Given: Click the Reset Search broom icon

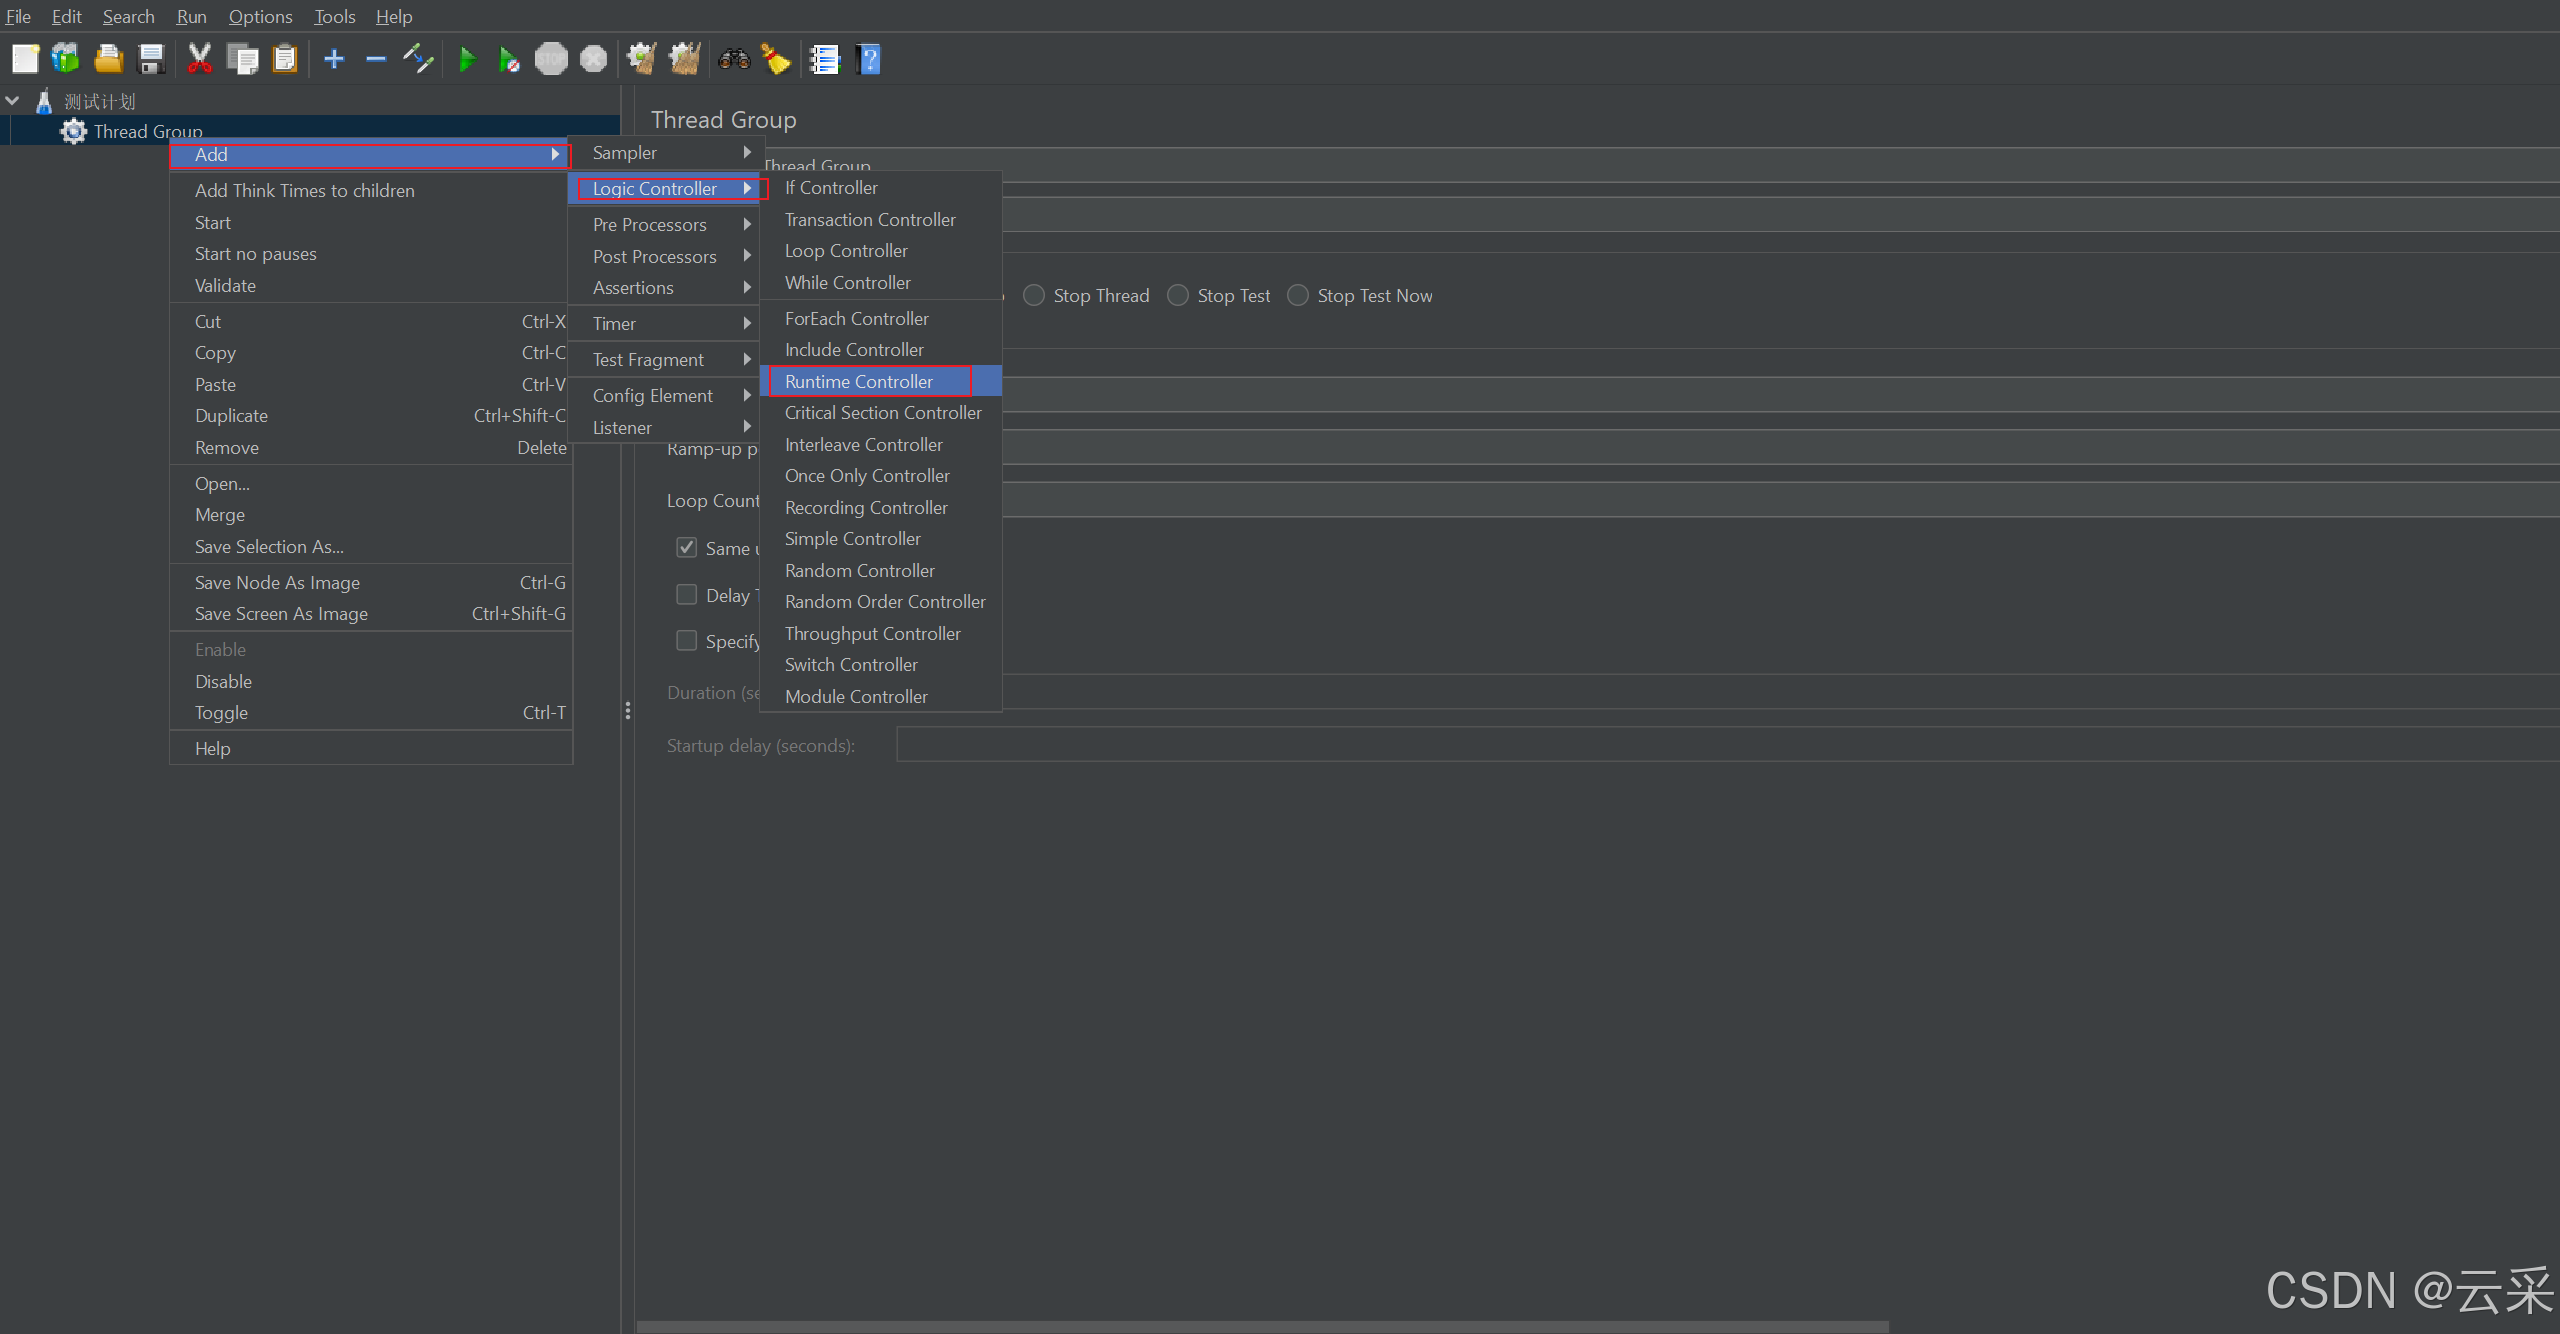Looking at the screenshot, I should [775, 59].
